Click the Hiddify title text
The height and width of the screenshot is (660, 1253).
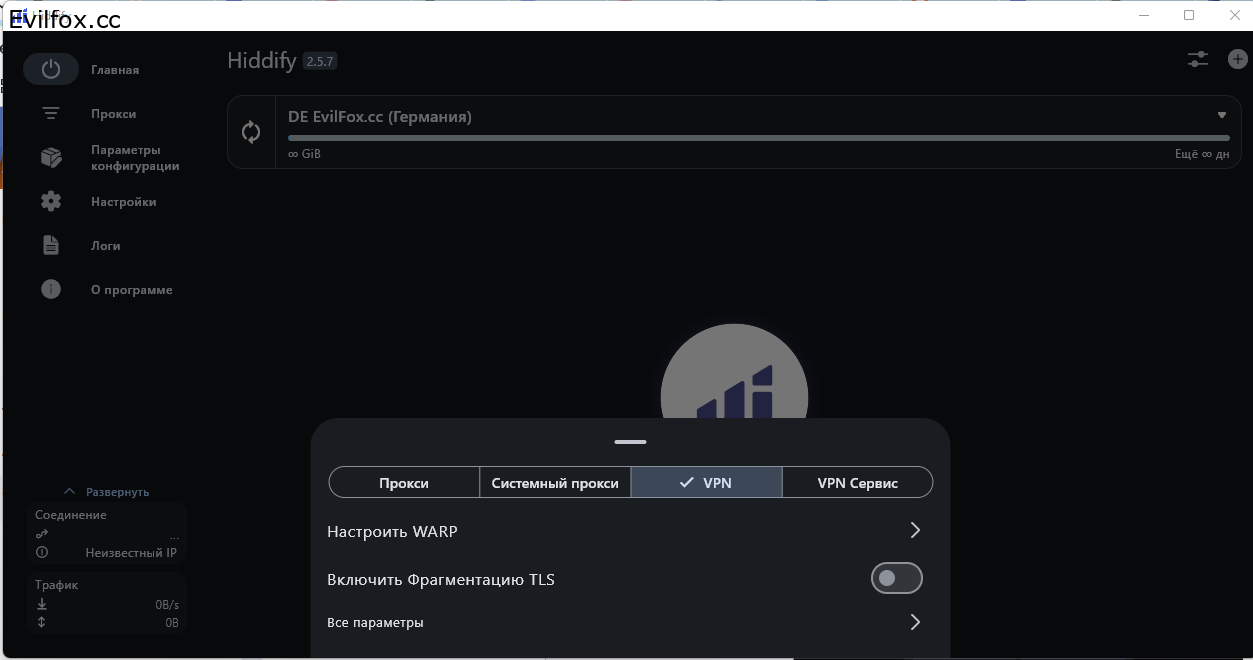262,61
